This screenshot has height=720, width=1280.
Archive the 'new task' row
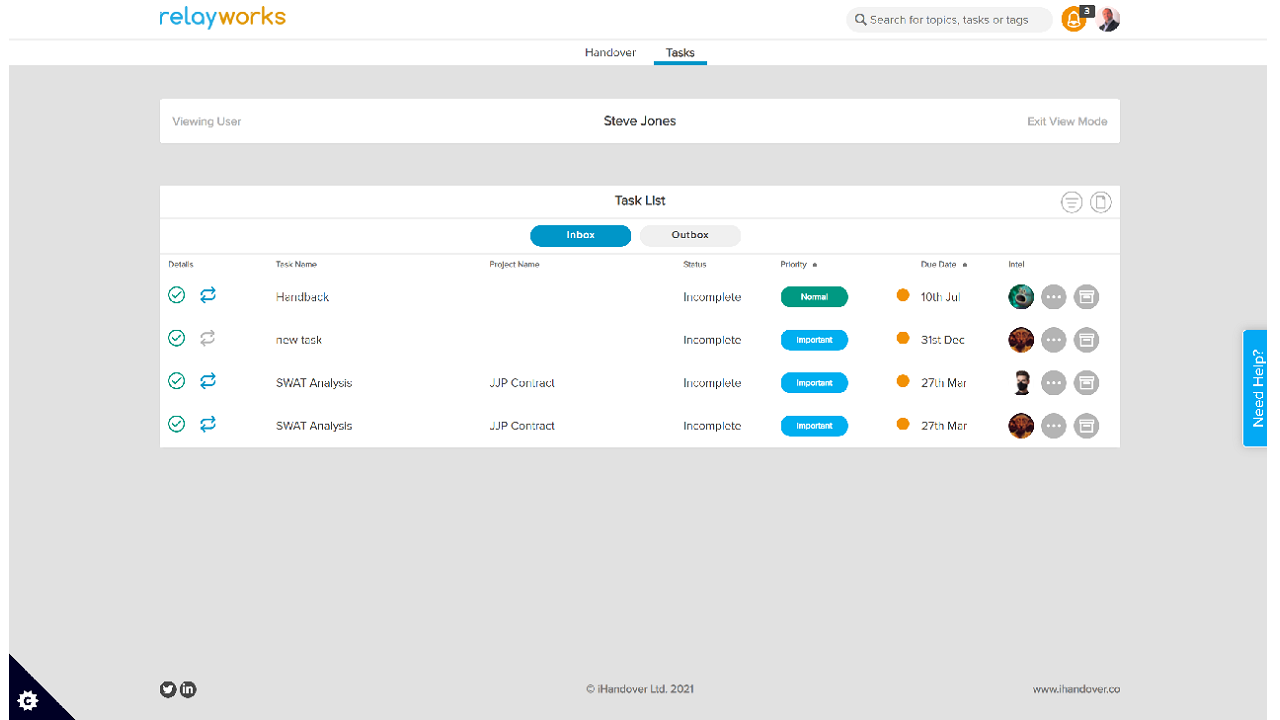point(1086,340)
